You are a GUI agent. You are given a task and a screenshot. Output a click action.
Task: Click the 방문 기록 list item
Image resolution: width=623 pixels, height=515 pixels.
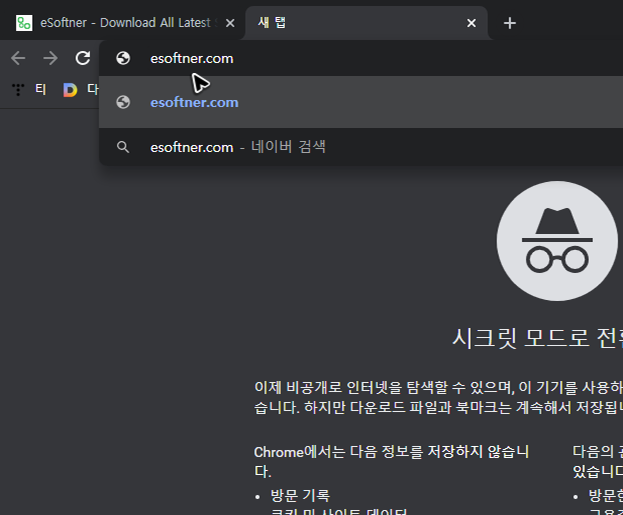300,496
